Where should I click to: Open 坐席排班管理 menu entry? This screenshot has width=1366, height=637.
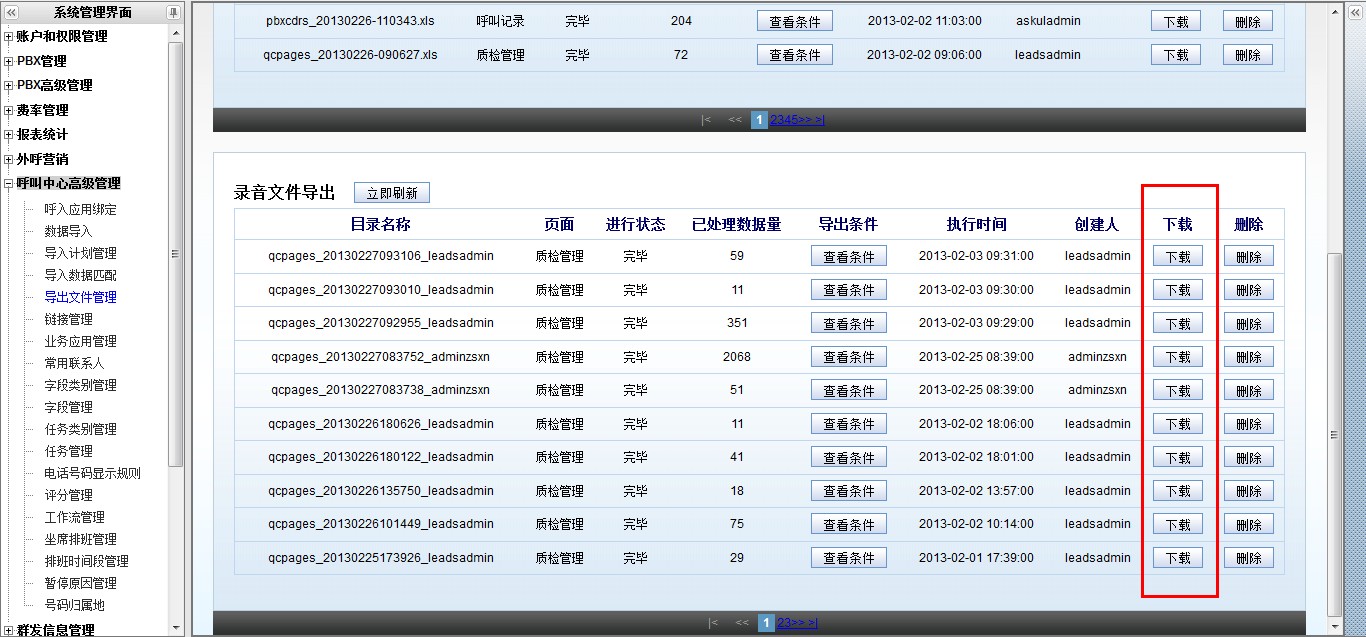pyautogui.click(x=80, y=539)
